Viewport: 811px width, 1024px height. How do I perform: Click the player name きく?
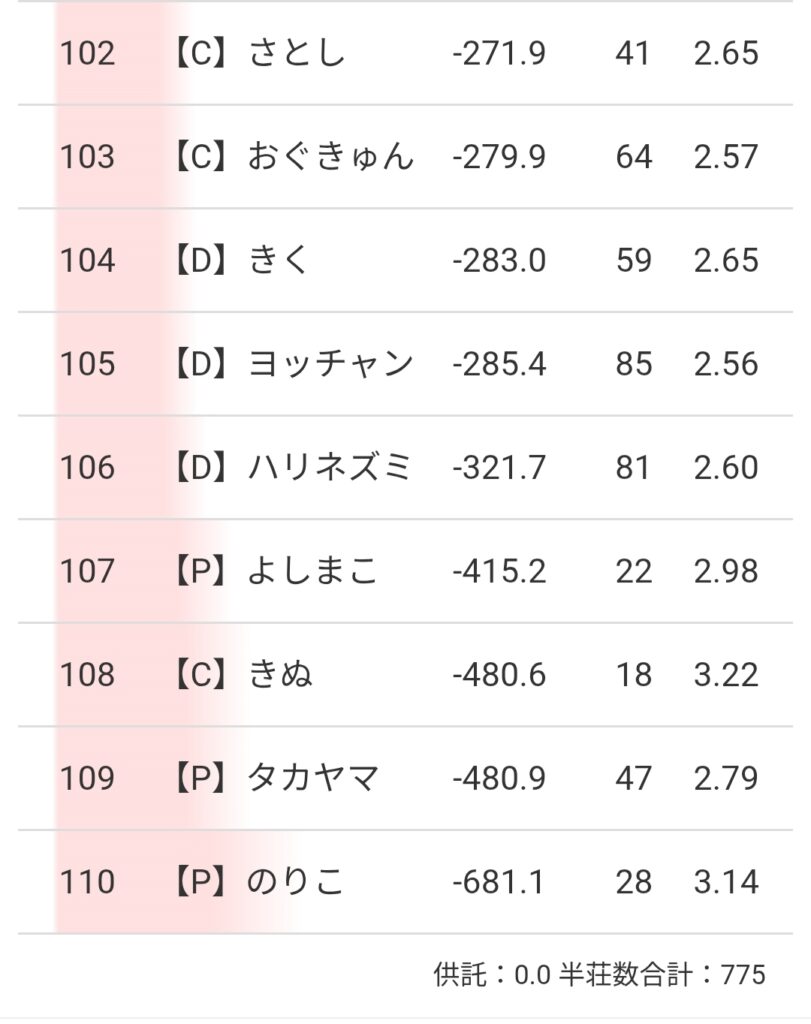coord(279,260)
